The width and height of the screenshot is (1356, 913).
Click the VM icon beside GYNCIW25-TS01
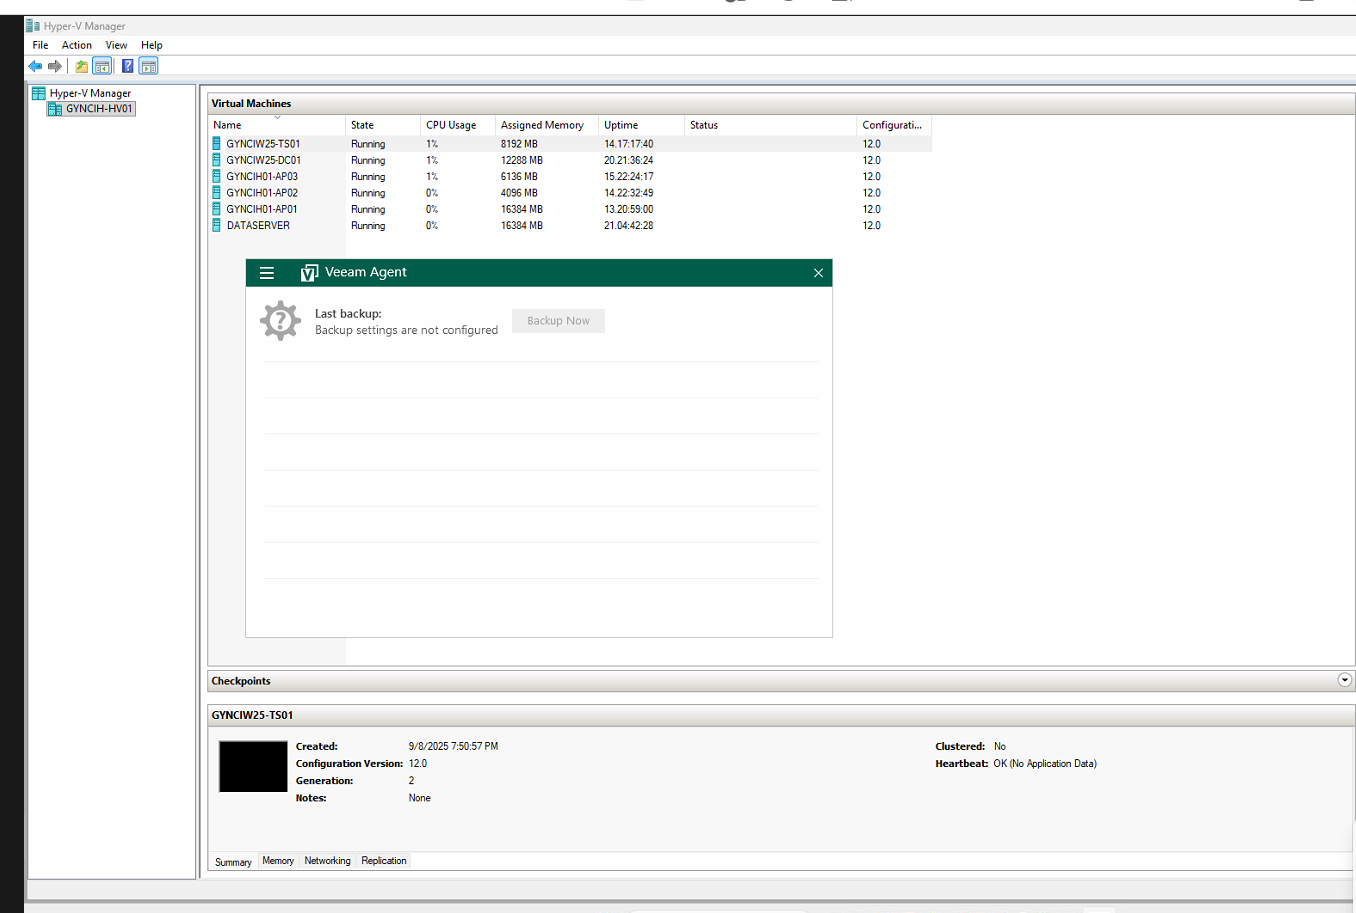coord(217,144)
